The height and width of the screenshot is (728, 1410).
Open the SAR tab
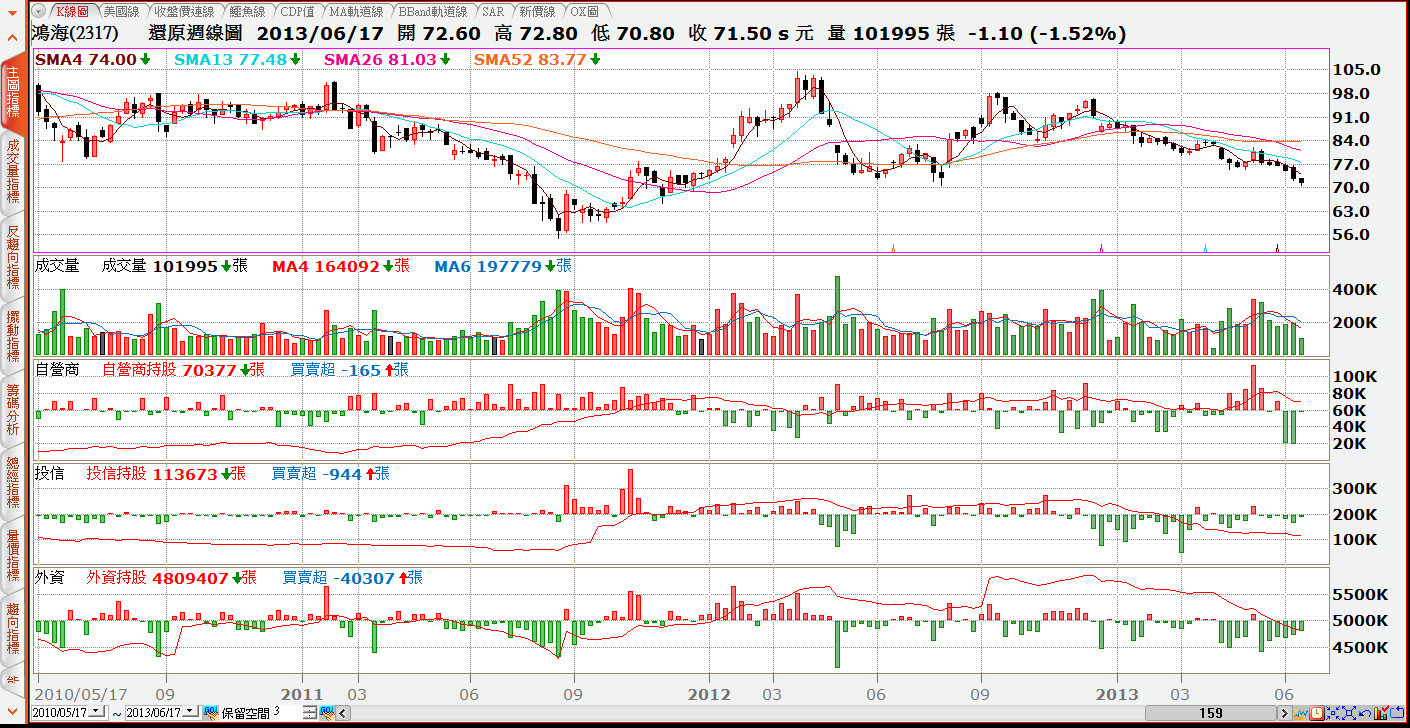click(492, 11)
